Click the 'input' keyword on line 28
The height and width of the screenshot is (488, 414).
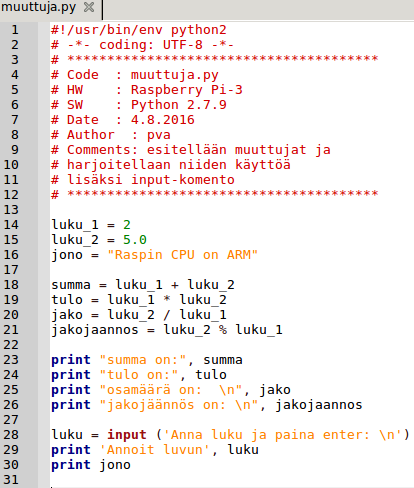127,435
